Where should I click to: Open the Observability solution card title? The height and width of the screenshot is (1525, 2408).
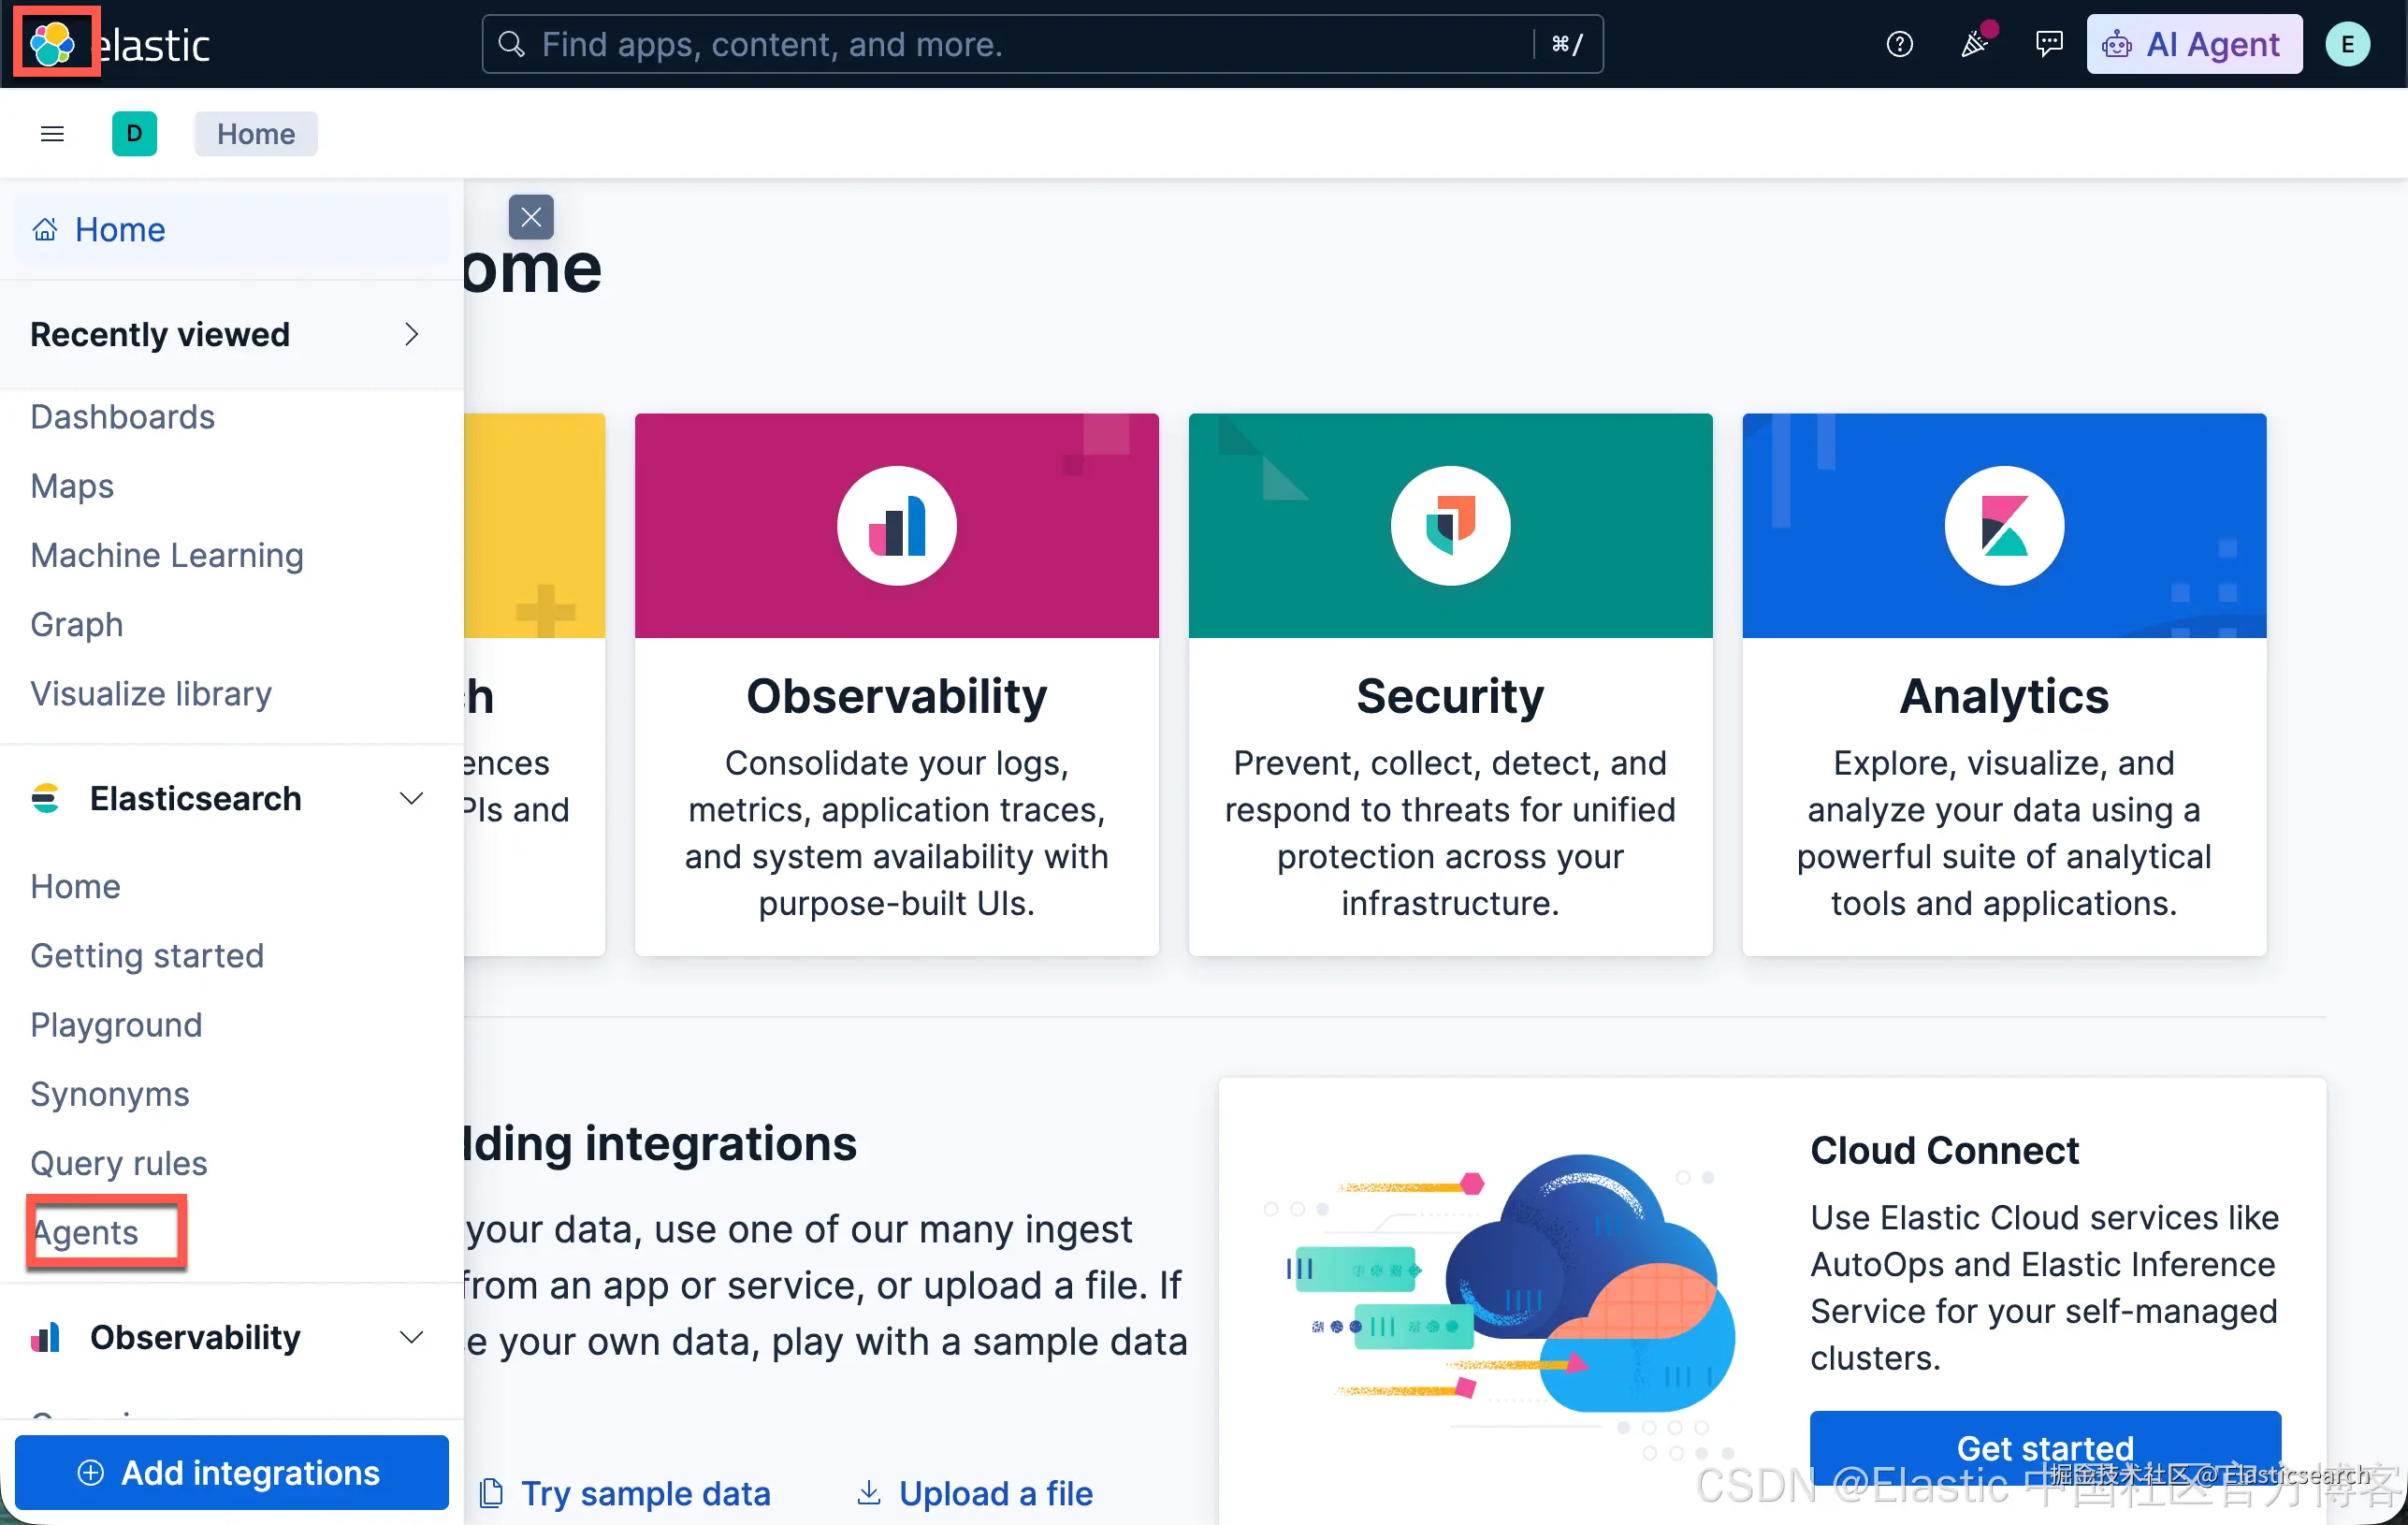pyautogui.click(x=897, y=696)
